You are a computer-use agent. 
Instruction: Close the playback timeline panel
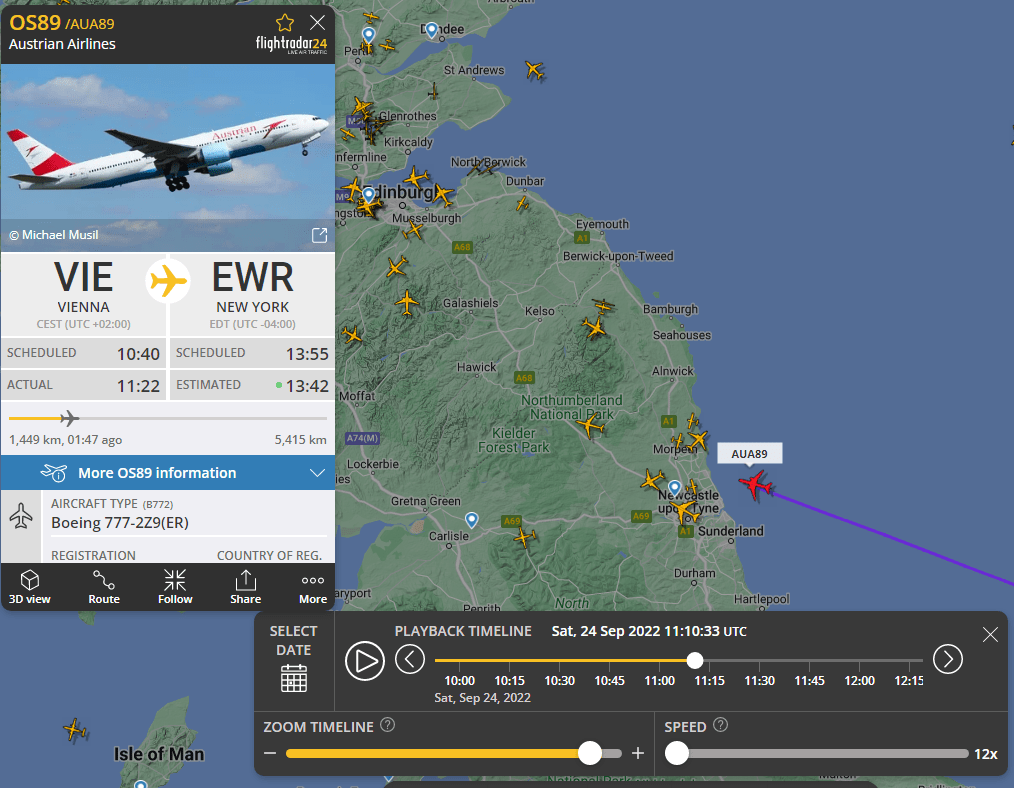pos(990,634)
